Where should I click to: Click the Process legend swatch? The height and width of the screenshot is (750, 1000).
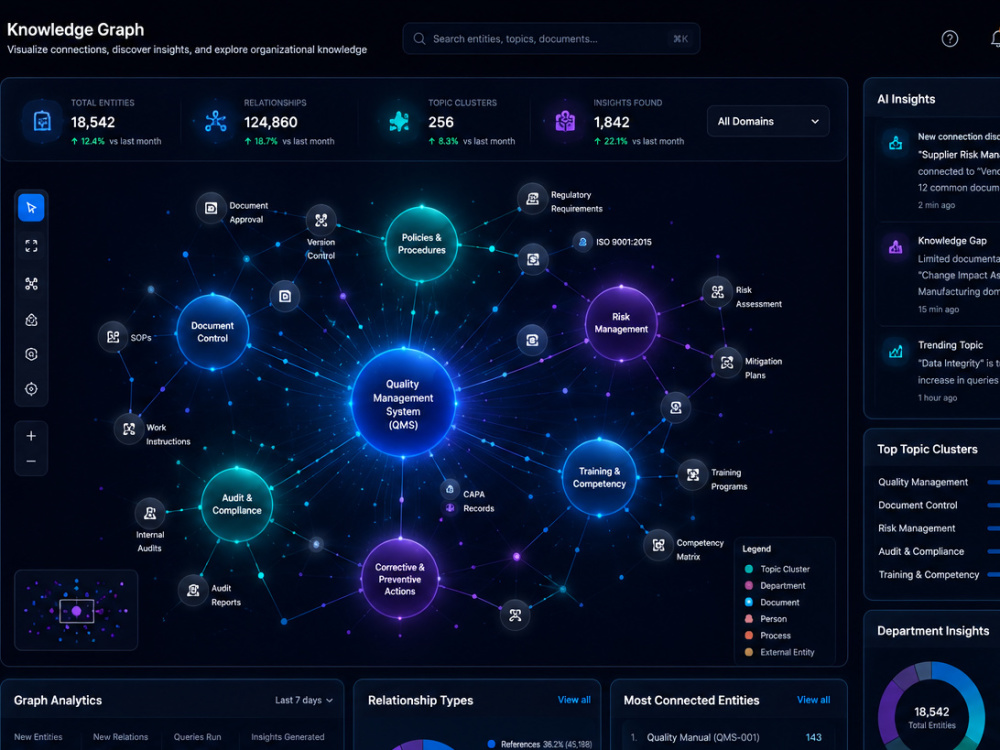(749, 635)
